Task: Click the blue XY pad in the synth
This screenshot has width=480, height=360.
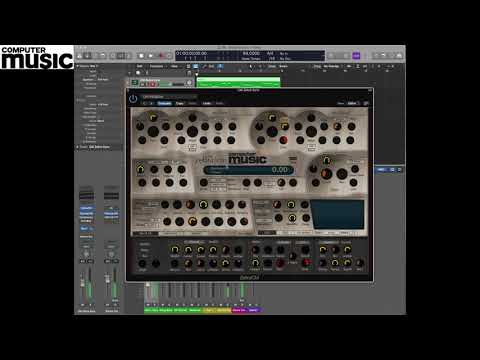Action: pyautogui.click(x=337, y=214)
